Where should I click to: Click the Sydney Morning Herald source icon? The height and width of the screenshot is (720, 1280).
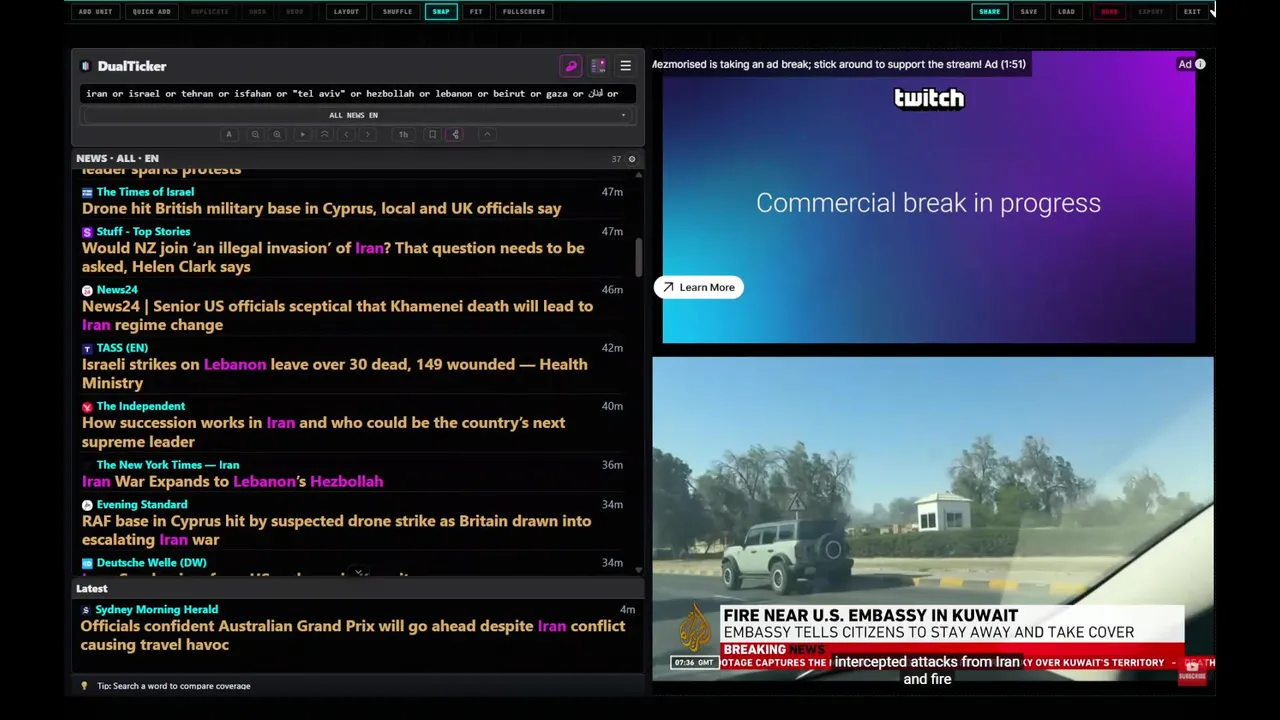(x=86, y=610)
